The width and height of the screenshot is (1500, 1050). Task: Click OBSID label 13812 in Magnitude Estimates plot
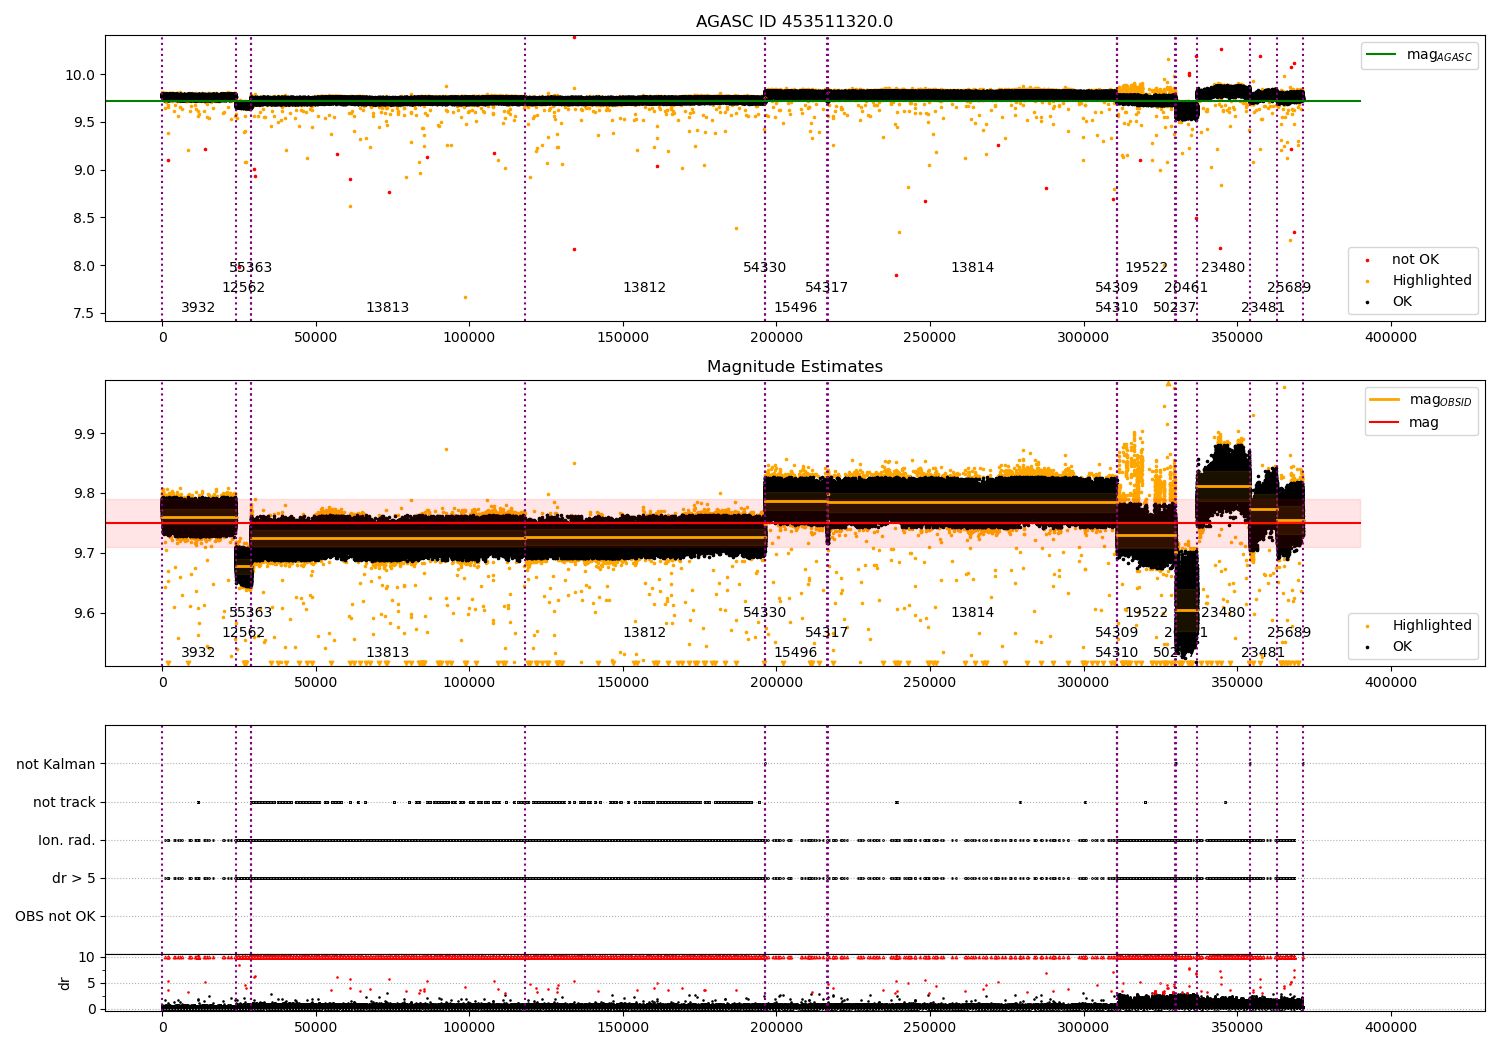pos(645,633)
